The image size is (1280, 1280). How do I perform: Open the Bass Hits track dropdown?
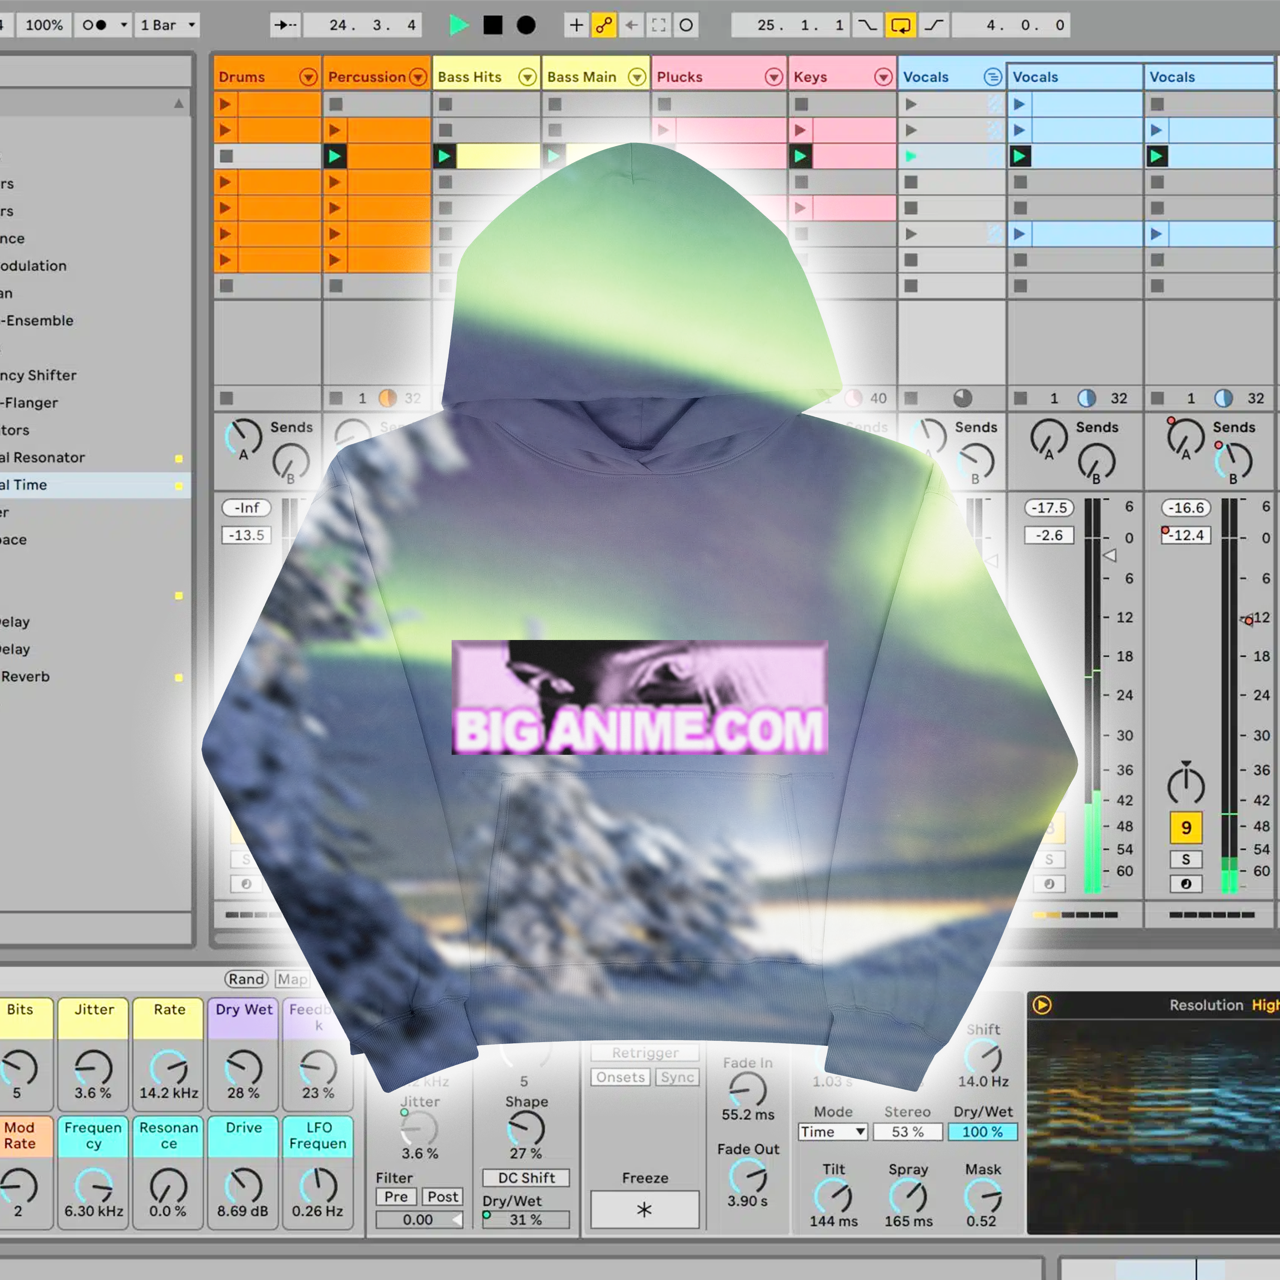527,77
